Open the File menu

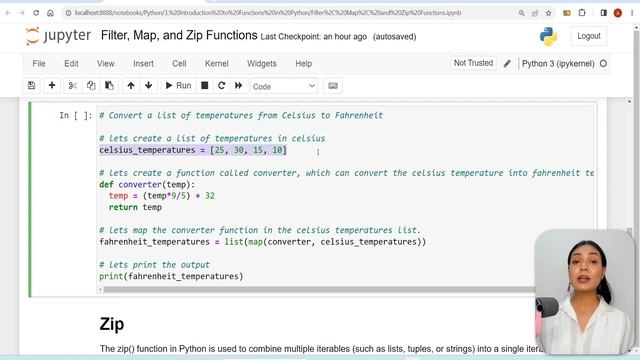[39, 64]
